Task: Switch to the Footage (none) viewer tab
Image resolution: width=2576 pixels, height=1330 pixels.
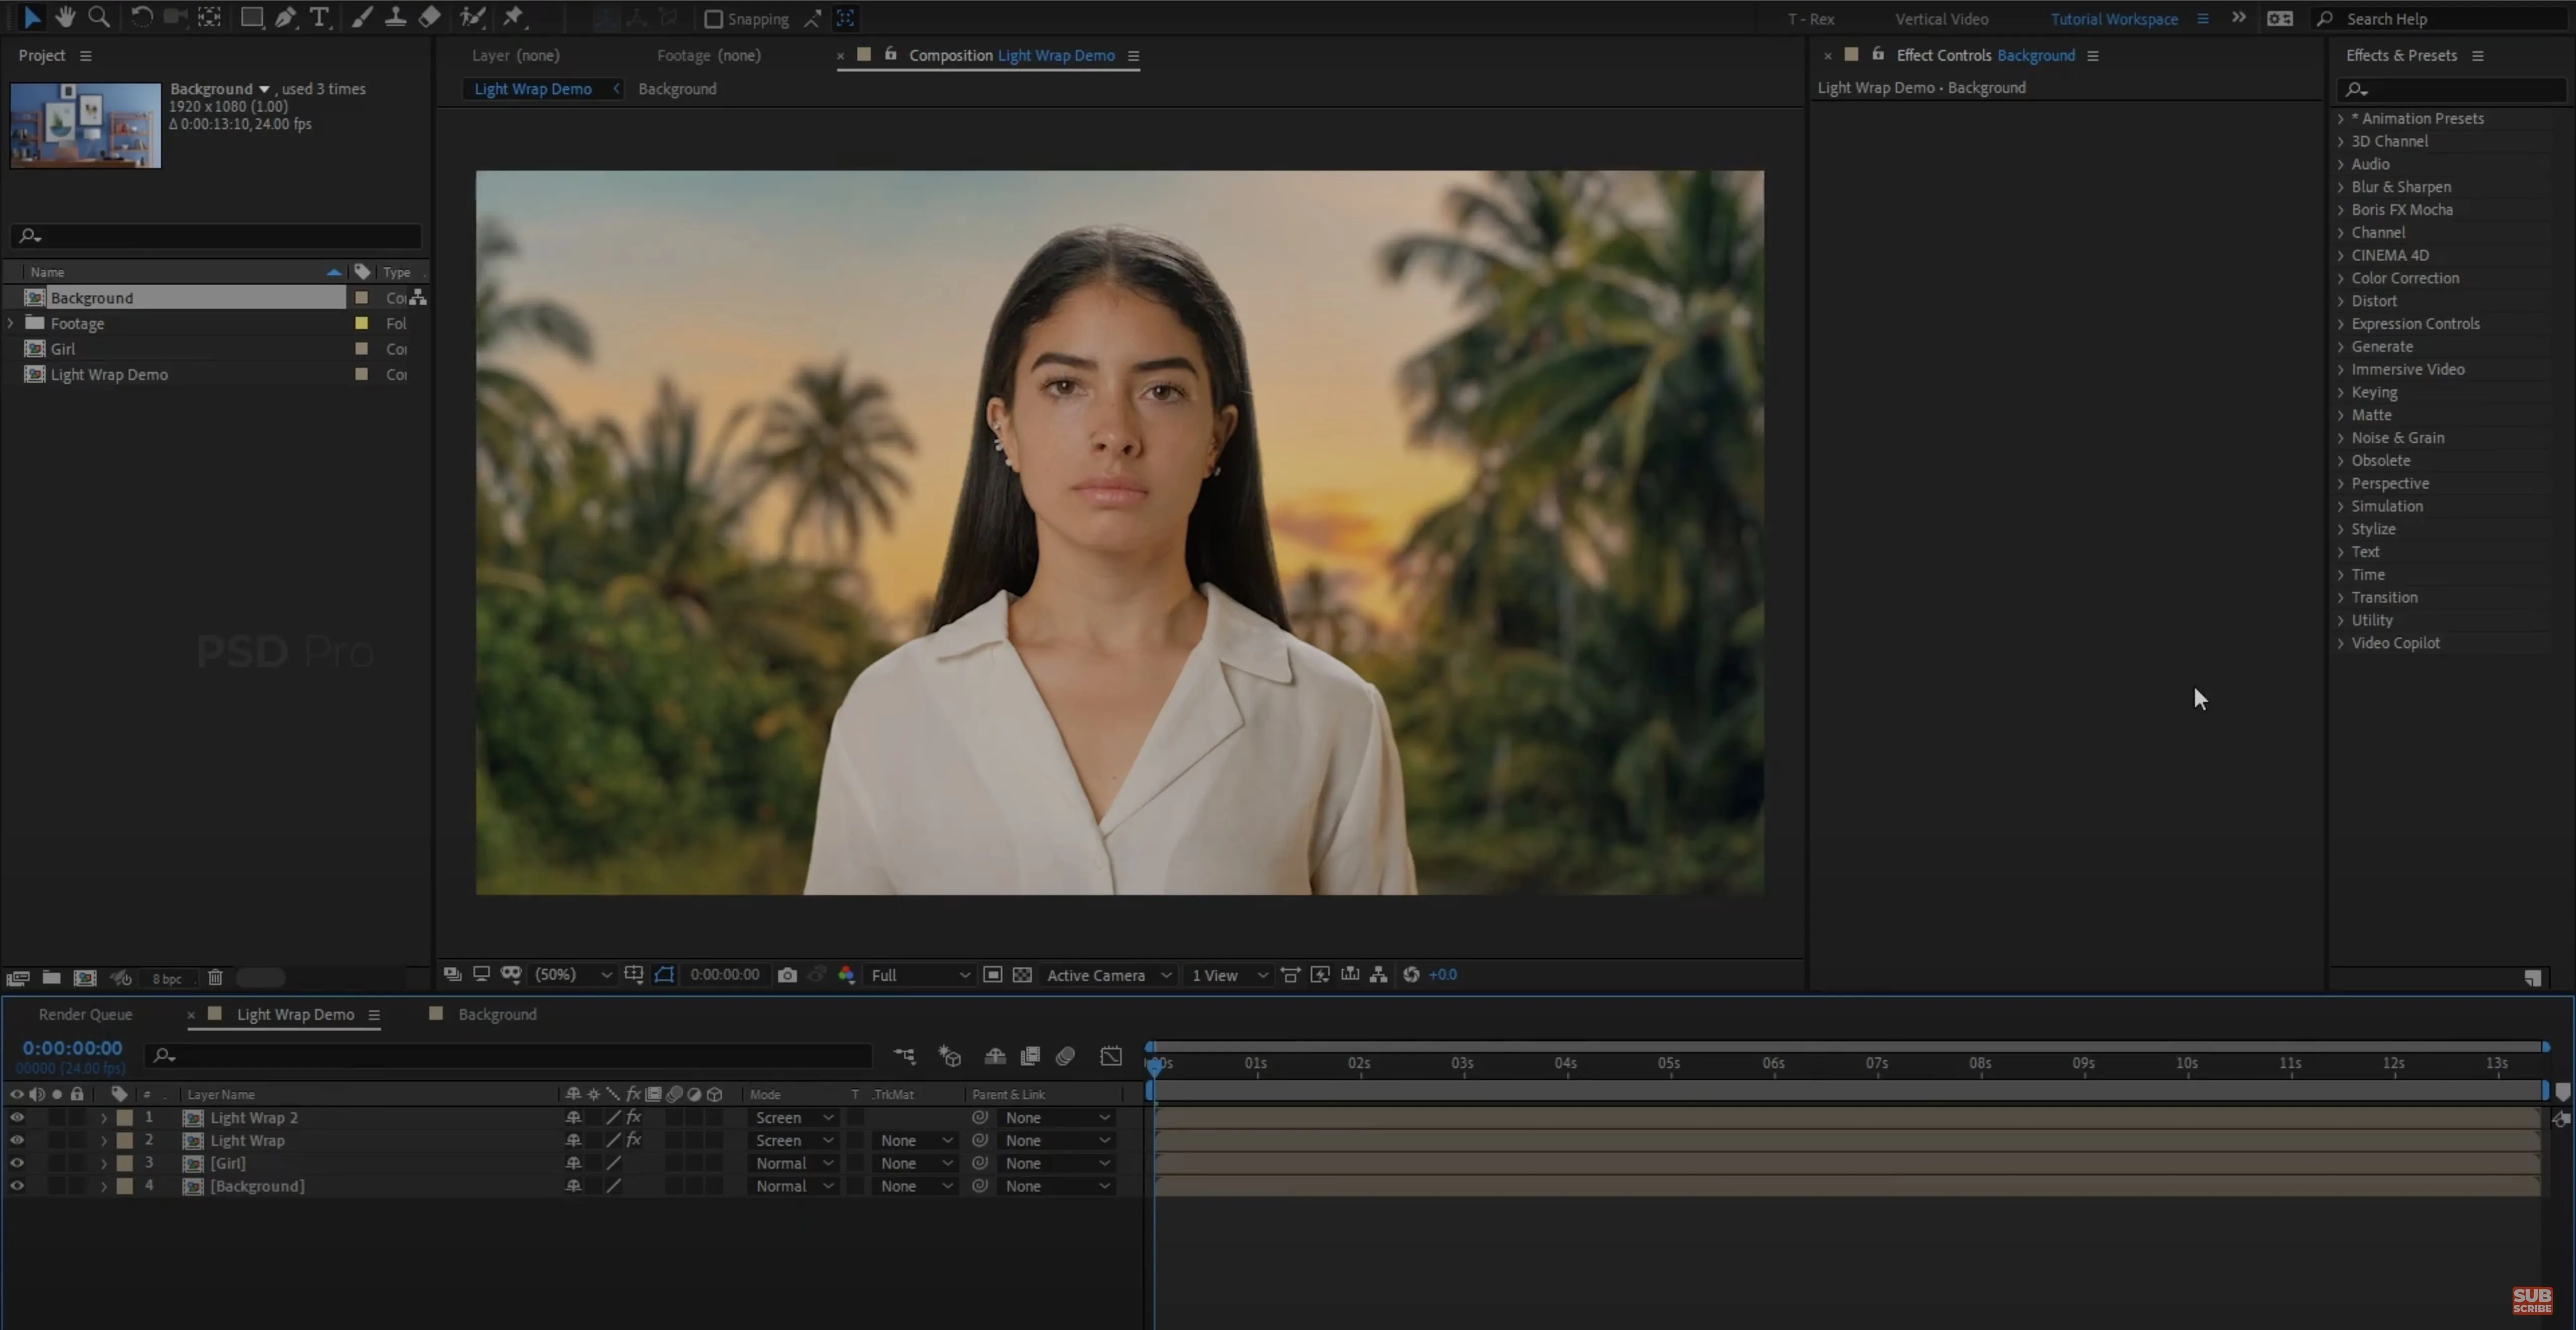Action: (x=709, y=55)
